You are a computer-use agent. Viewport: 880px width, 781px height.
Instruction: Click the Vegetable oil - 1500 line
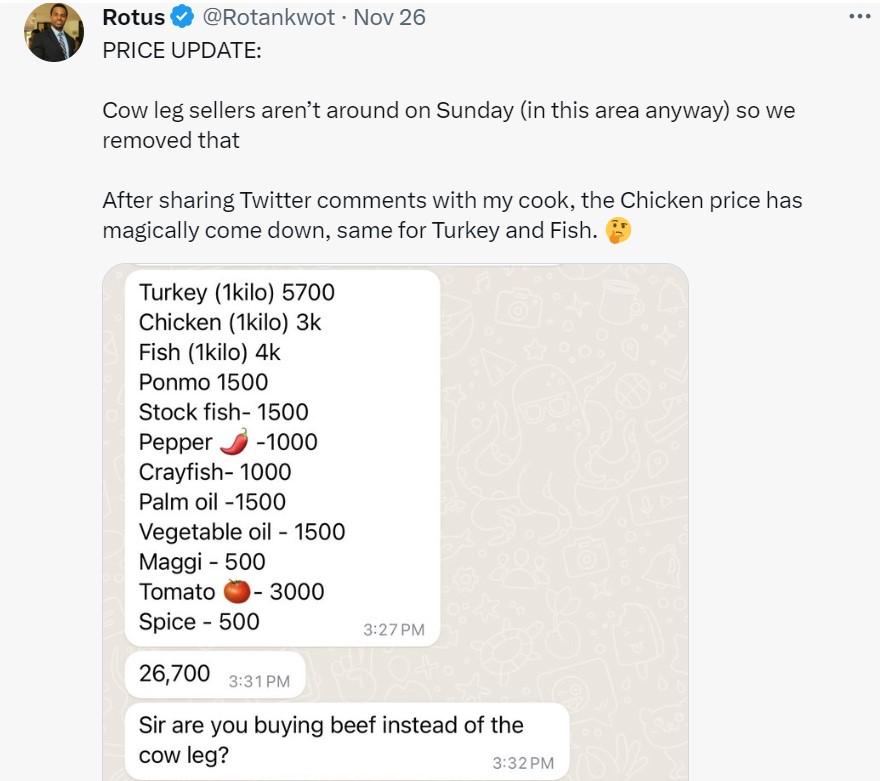(x=242, y=532)
